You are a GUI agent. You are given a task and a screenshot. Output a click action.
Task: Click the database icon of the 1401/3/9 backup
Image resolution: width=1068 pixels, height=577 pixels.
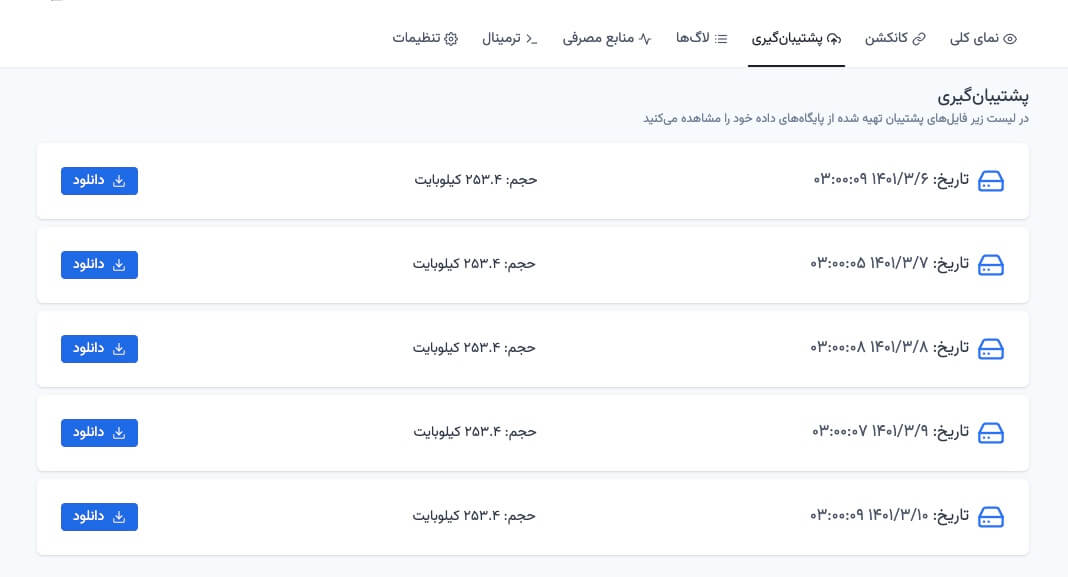tap(990, 433)
